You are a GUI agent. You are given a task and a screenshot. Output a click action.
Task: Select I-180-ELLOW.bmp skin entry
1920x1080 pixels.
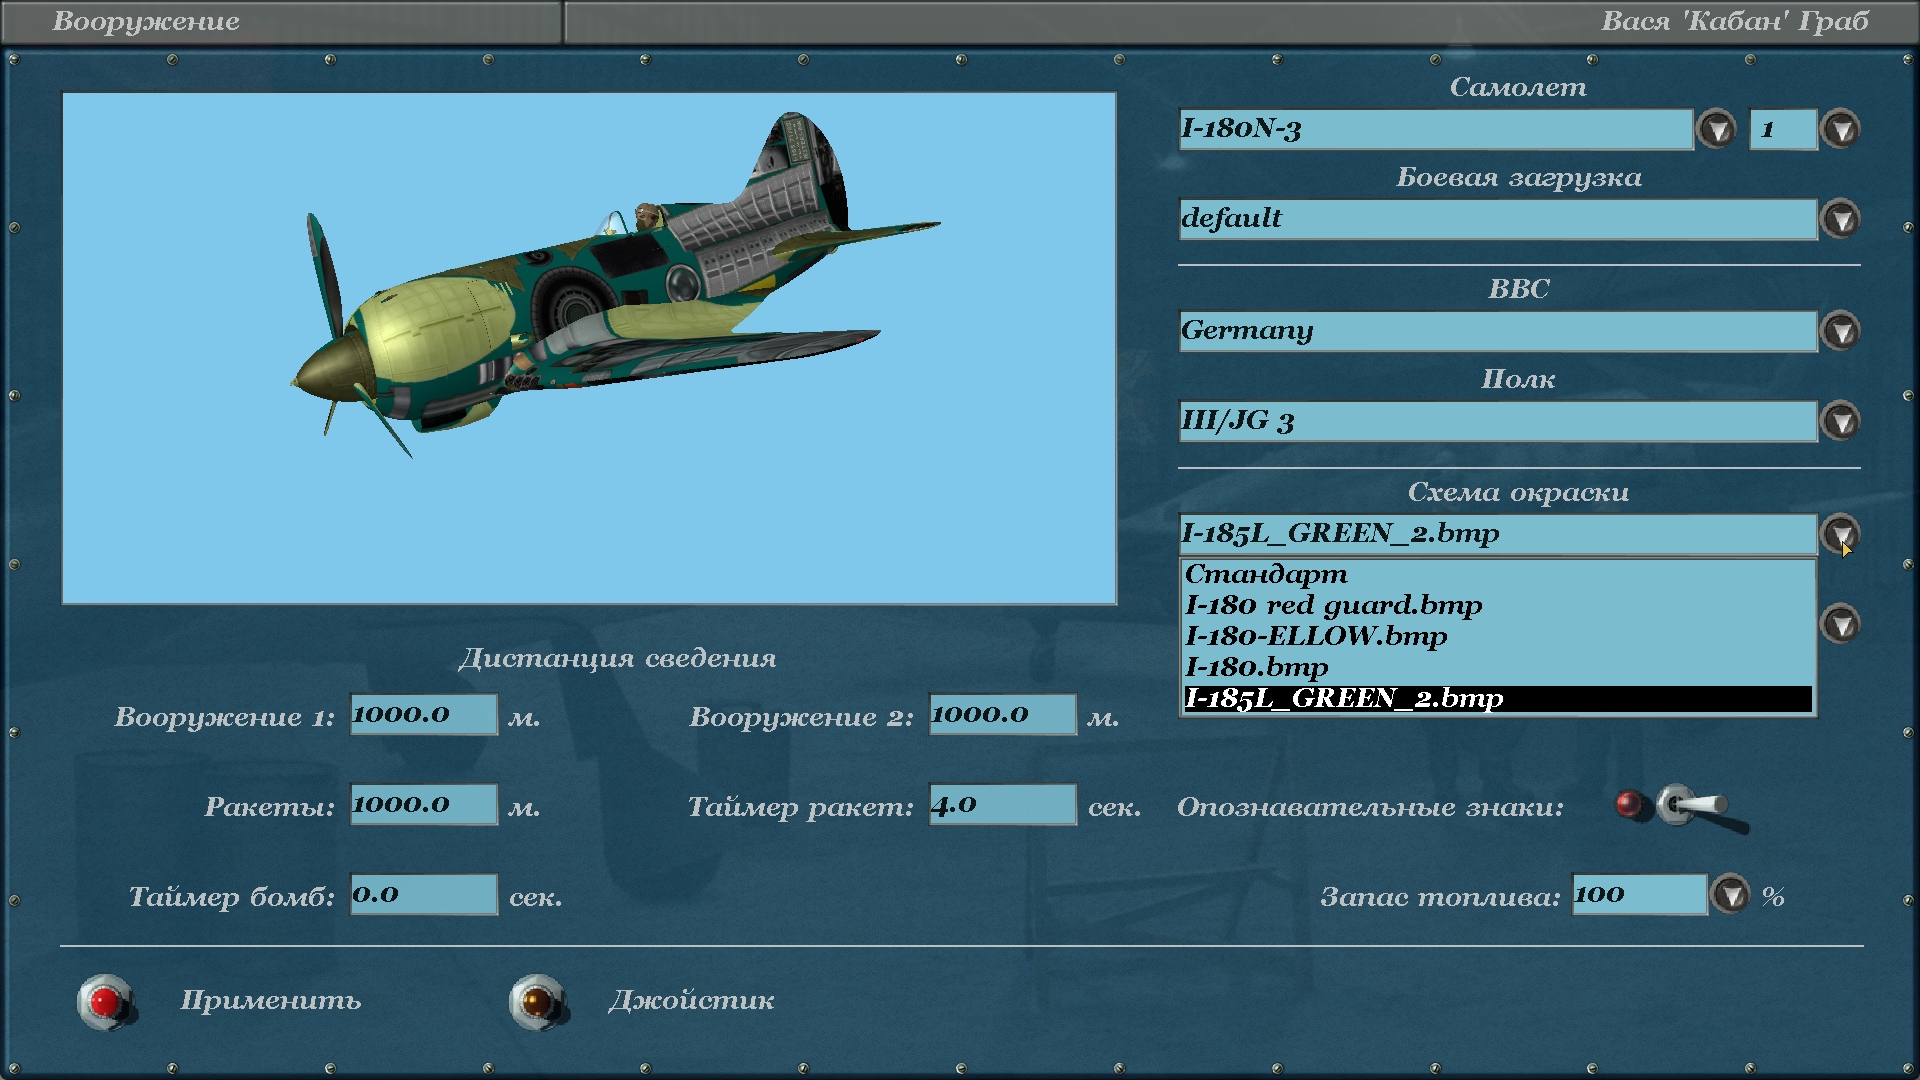(1316, 637)
